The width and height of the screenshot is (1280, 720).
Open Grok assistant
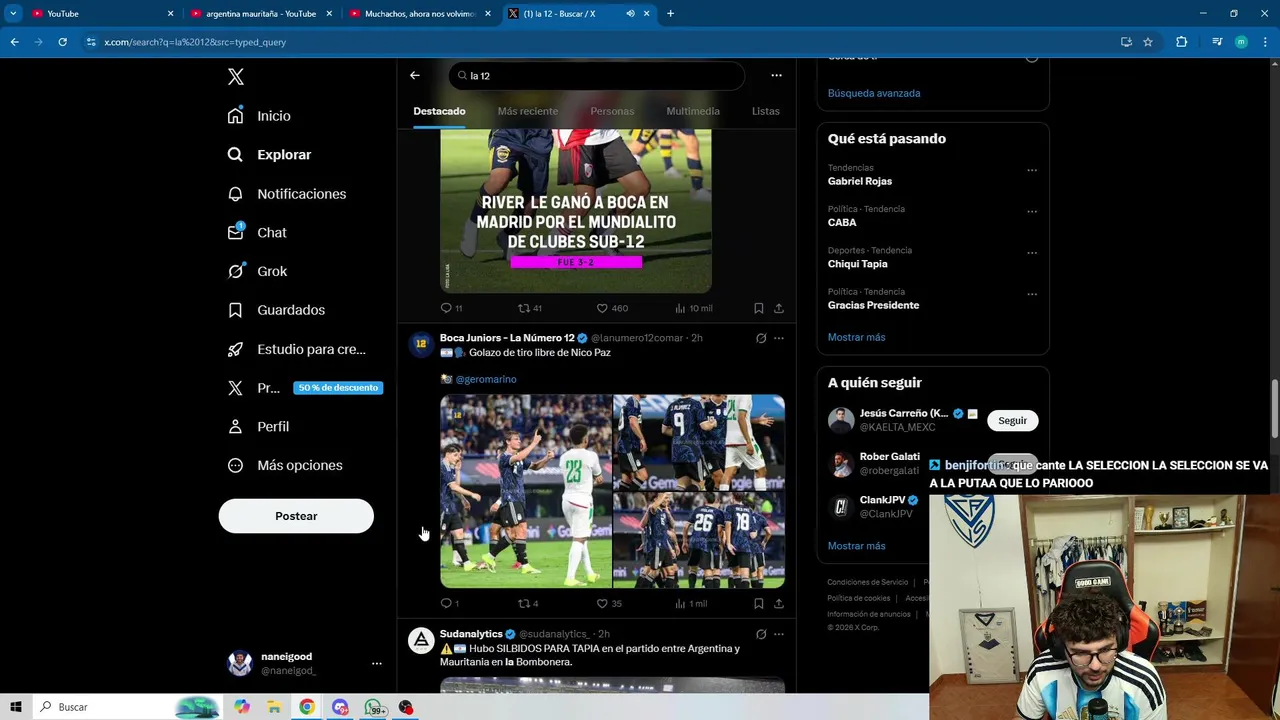(x=257, y=271)
